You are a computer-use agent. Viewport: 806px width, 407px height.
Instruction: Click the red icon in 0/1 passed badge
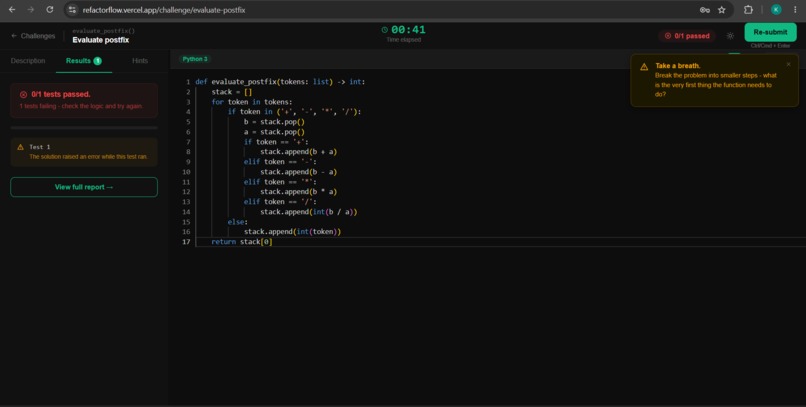click(x=668, y=36)
